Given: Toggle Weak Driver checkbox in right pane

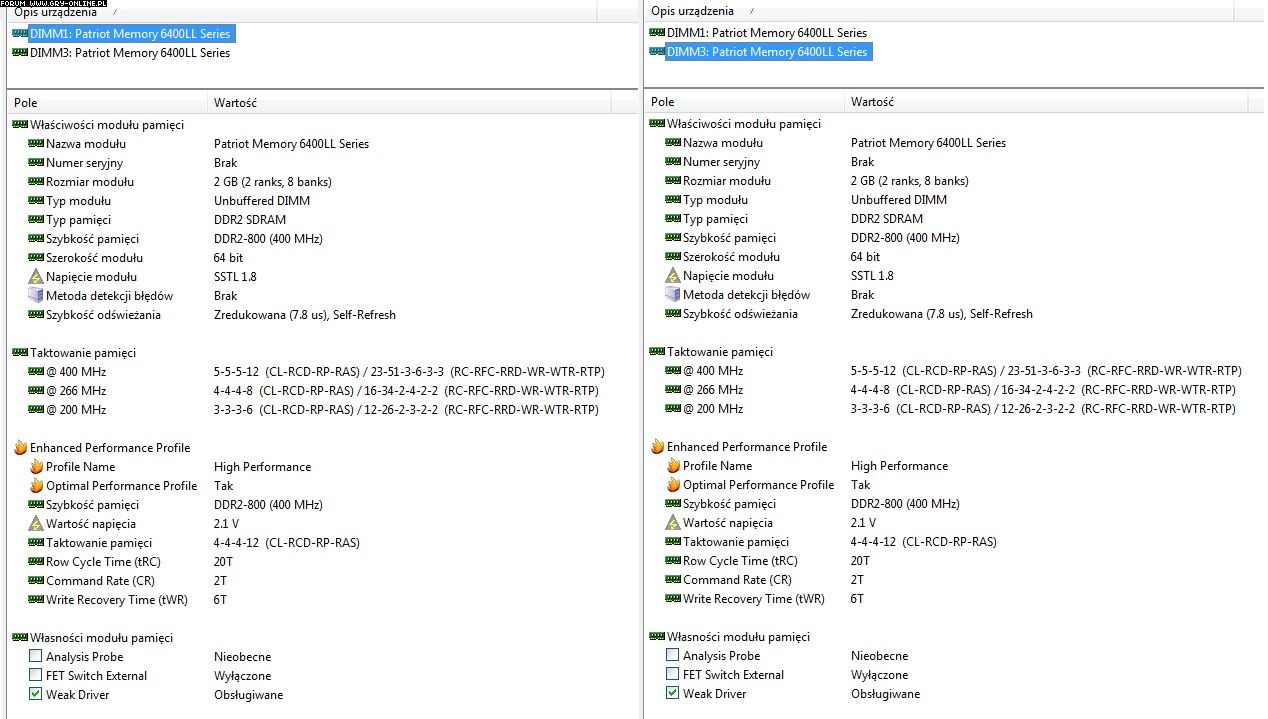Looking at the screenshot, I should tap(673, 693).
